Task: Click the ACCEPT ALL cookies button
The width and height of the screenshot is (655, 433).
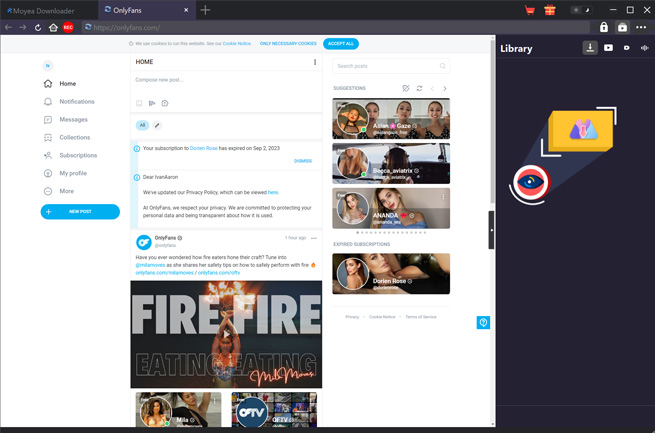Action: click(x=341, y=44)
